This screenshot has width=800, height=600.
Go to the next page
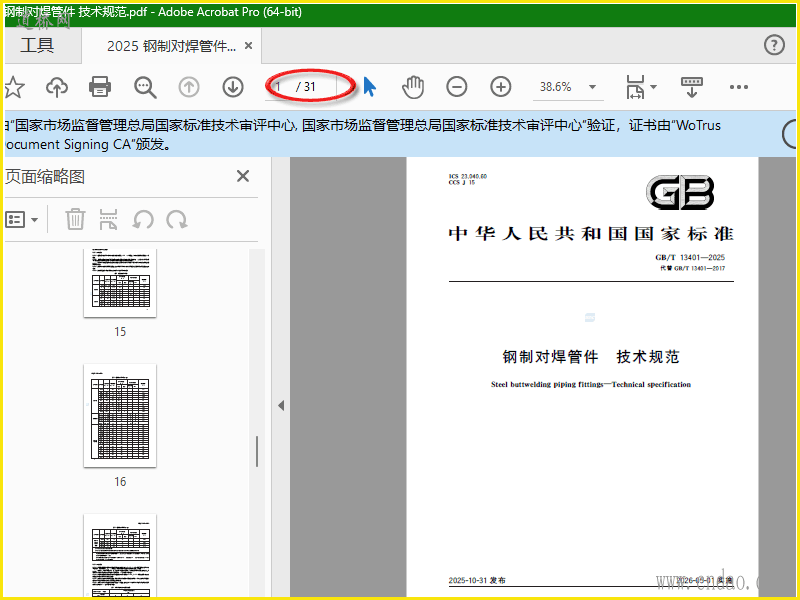(233, 87)
